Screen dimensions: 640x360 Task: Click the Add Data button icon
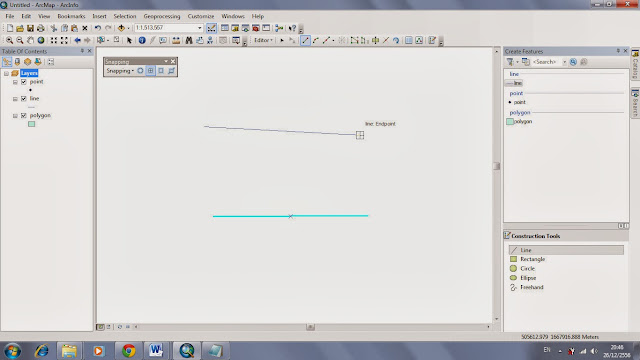click(x=121, y=28)
